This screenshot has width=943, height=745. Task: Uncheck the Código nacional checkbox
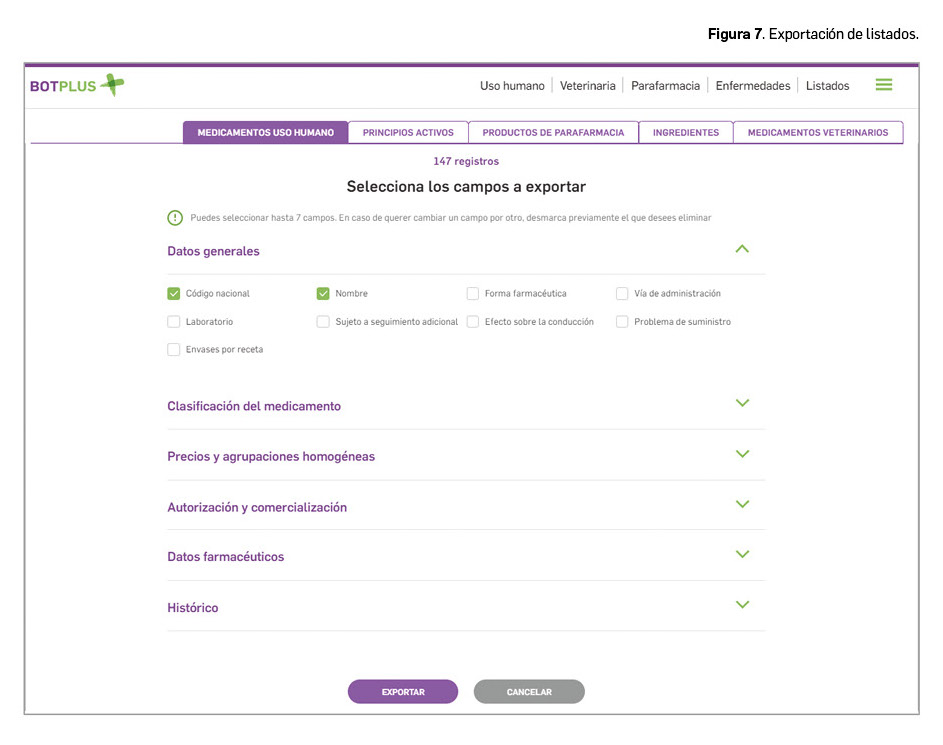[174, 294]
